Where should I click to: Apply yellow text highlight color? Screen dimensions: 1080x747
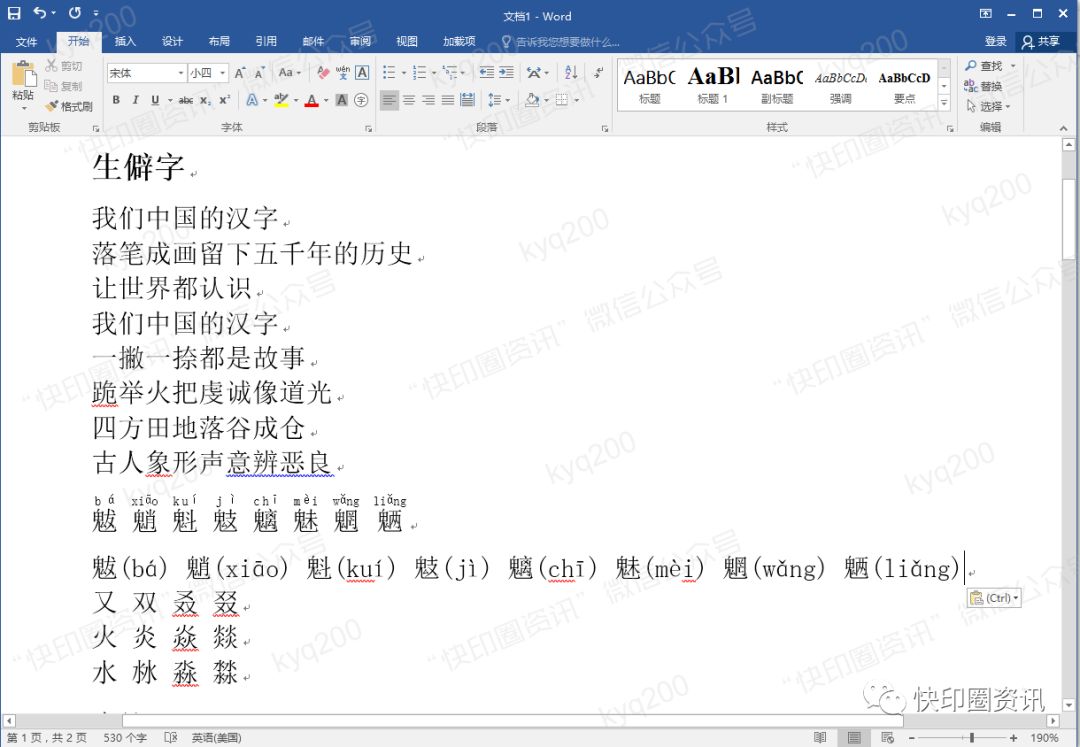point(281,100)
